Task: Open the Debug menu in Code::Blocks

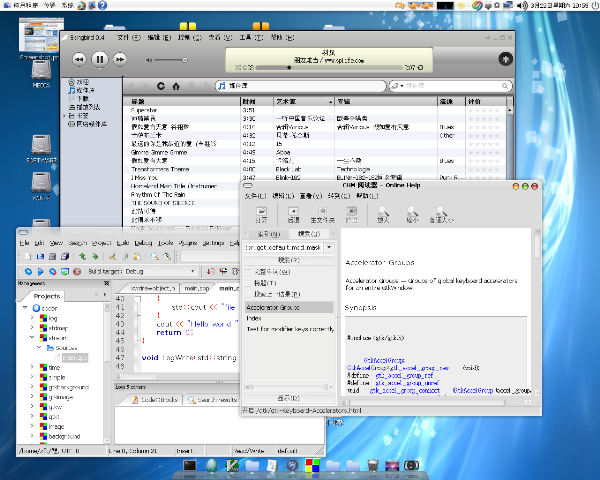Action: (x=143, y=243)
